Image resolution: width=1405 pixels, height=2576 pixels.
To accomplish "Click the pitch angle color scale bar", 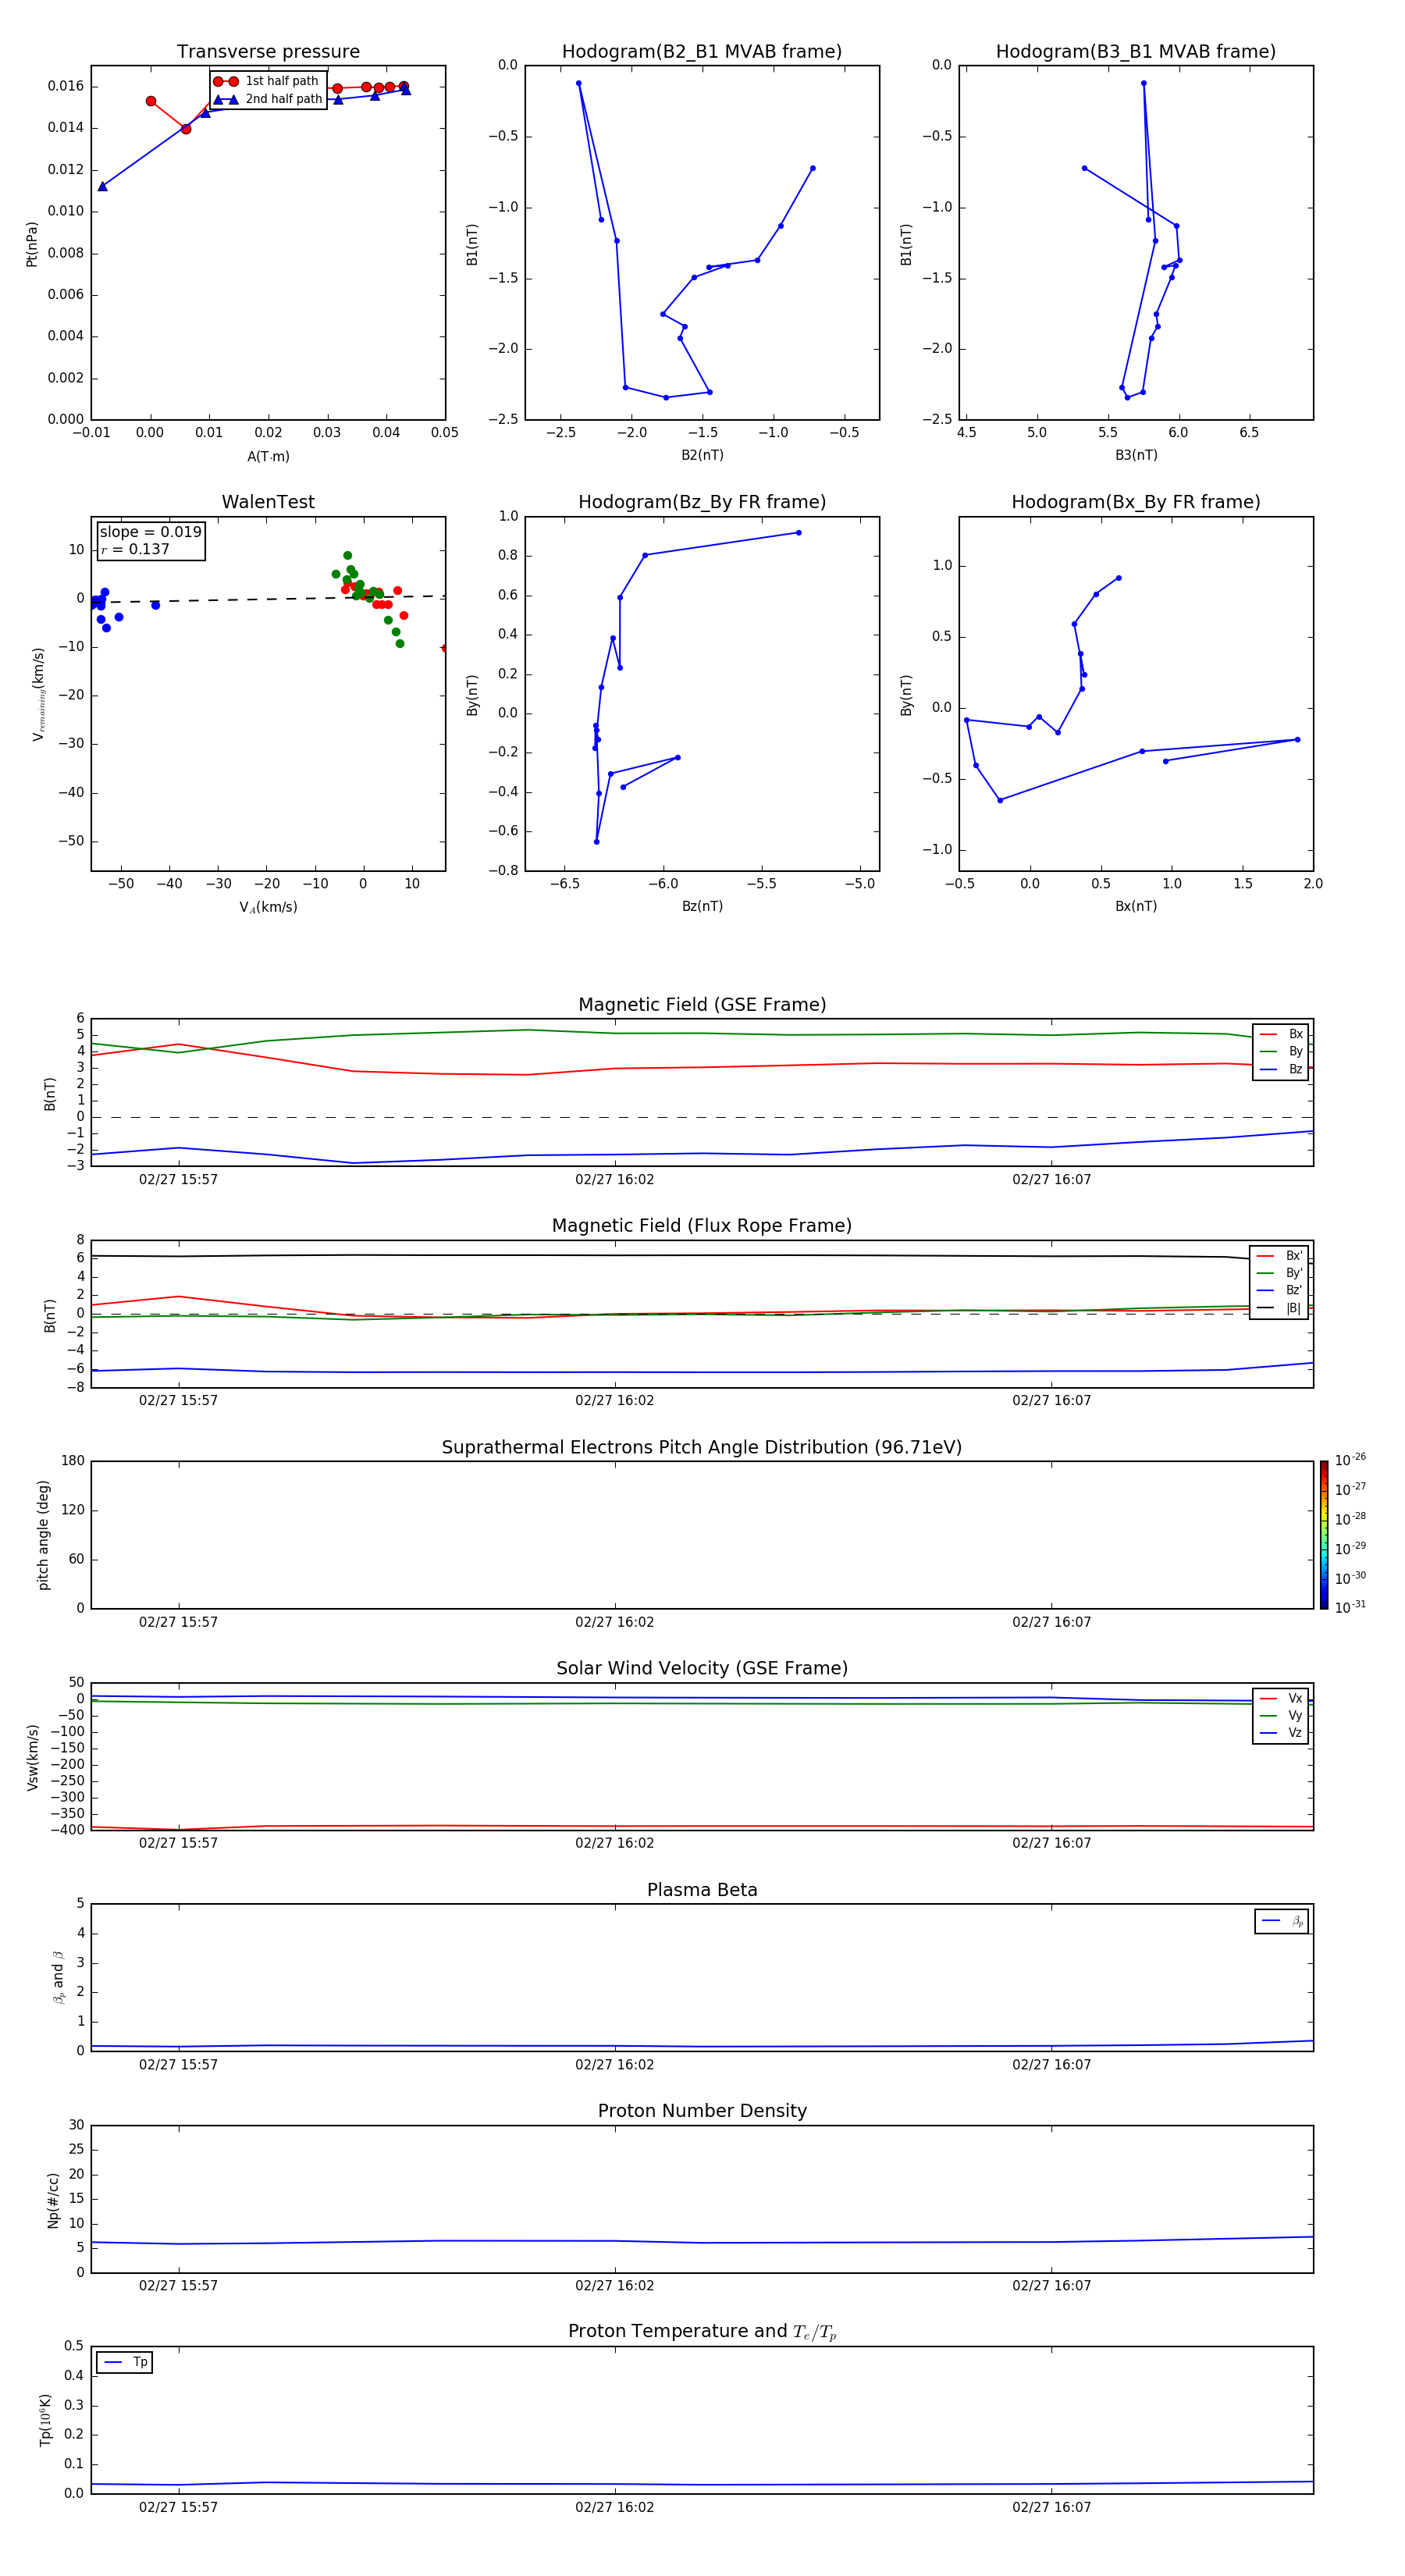I will coord(1324,1535).
